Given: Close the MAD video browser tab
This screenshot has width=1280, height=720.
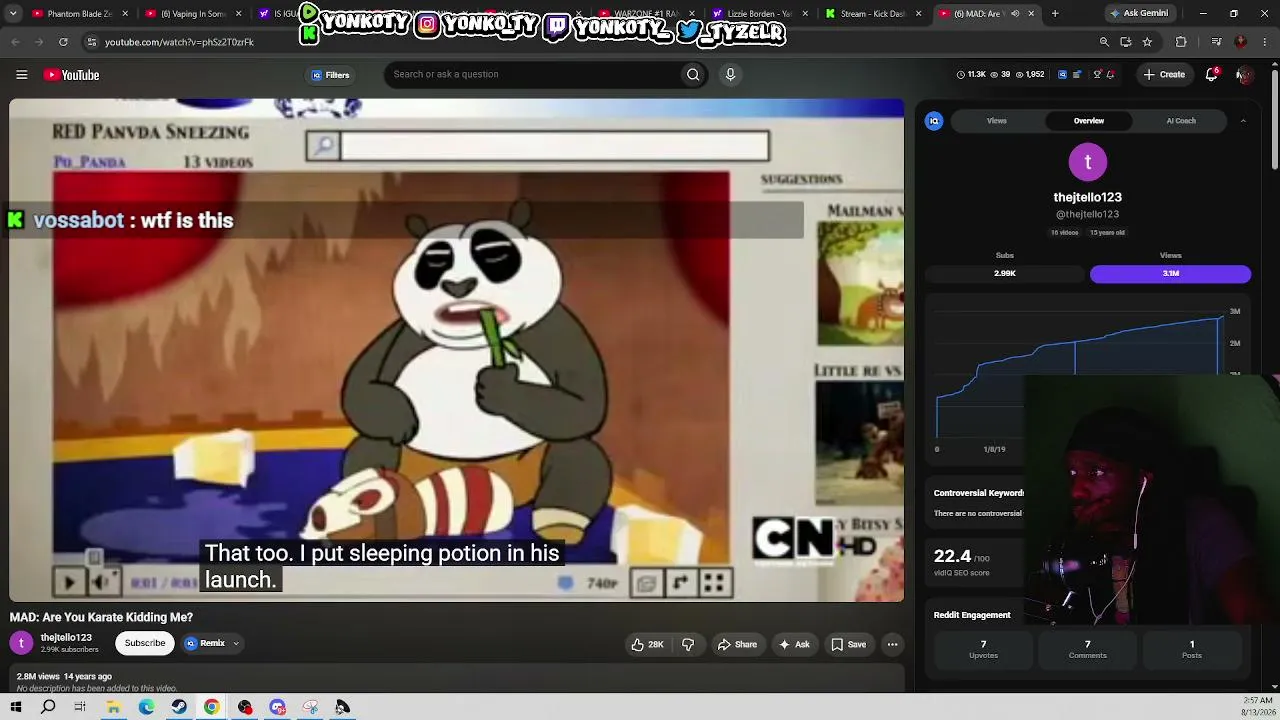Looking at the screenshot, I should click(x=1031, y=14).
